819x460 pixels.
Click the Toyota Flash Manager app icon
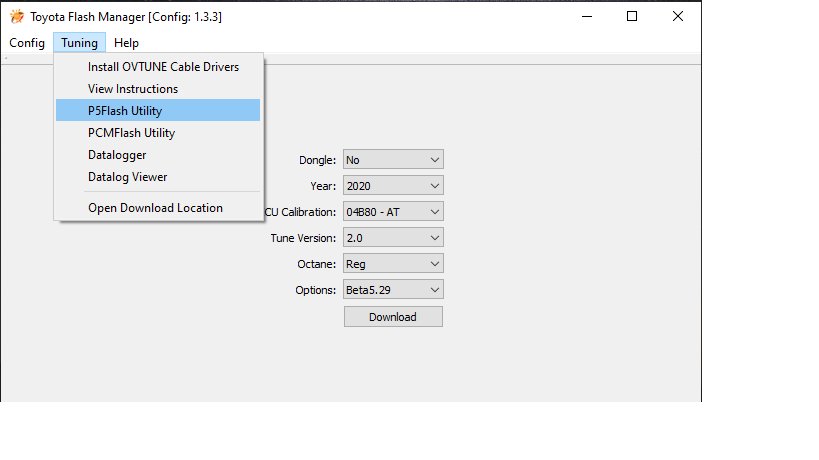[17, 17]
